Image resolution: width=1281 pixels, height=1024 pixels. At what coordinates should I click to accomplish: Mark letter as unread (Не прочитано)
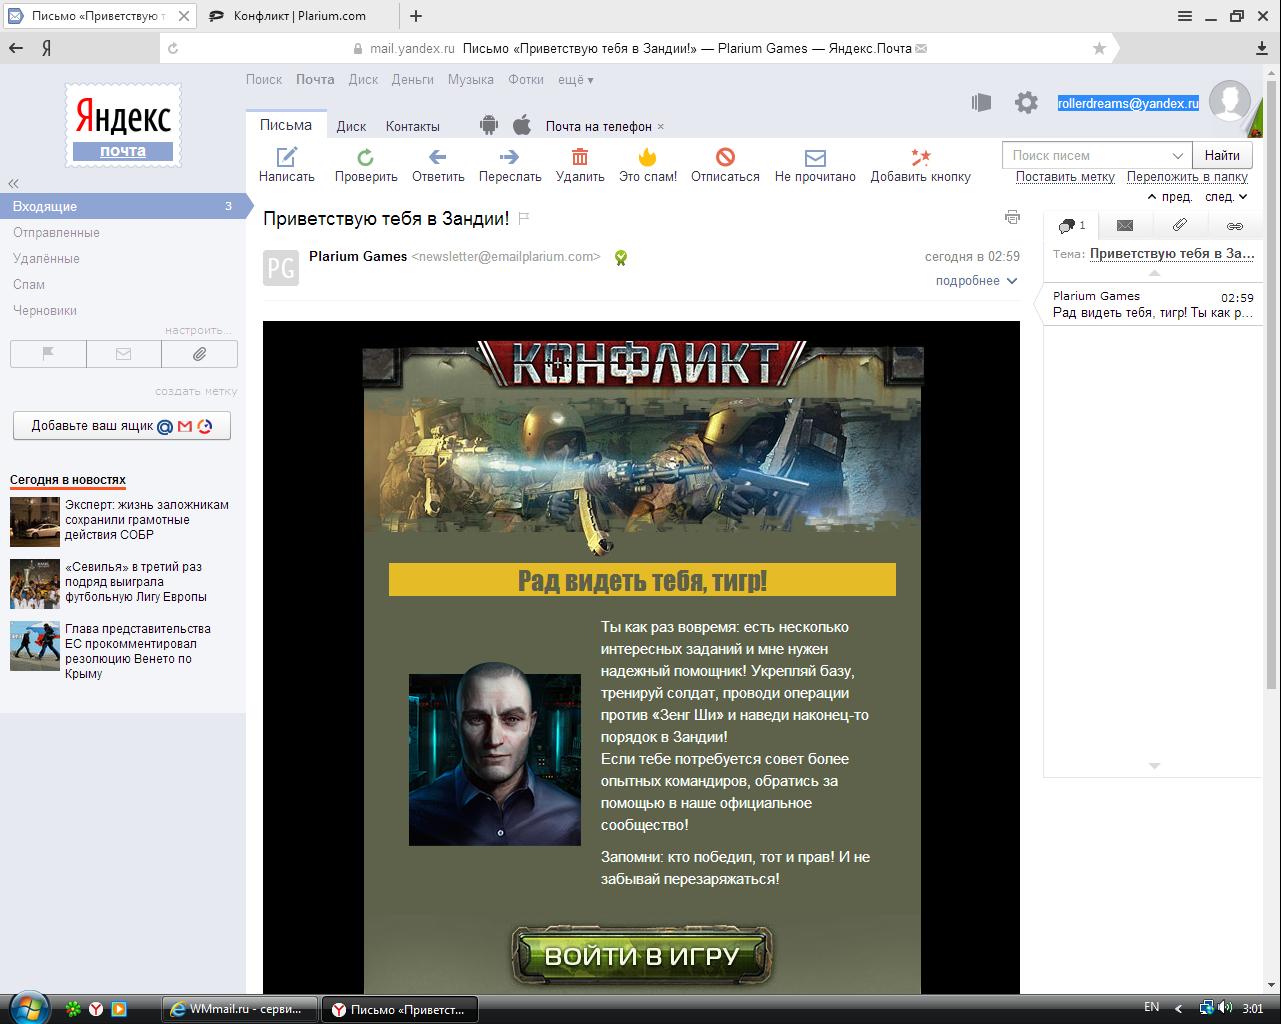[x=815, y=165]
